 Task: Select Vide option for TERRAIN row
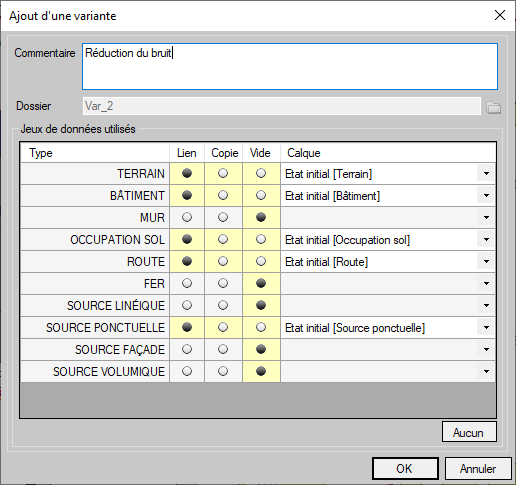click(261, 173)
